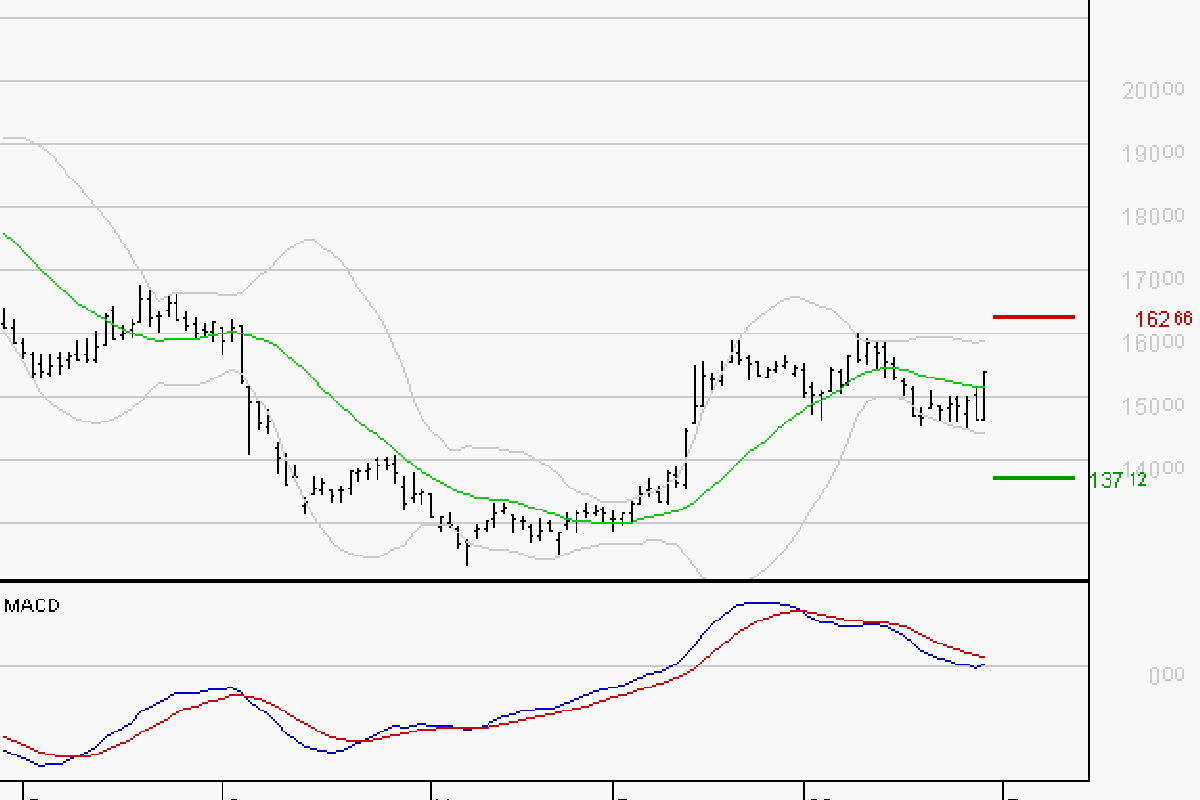Click the green 137.12 price label
Screen dimensions: 1200x800
[1118, 480]
